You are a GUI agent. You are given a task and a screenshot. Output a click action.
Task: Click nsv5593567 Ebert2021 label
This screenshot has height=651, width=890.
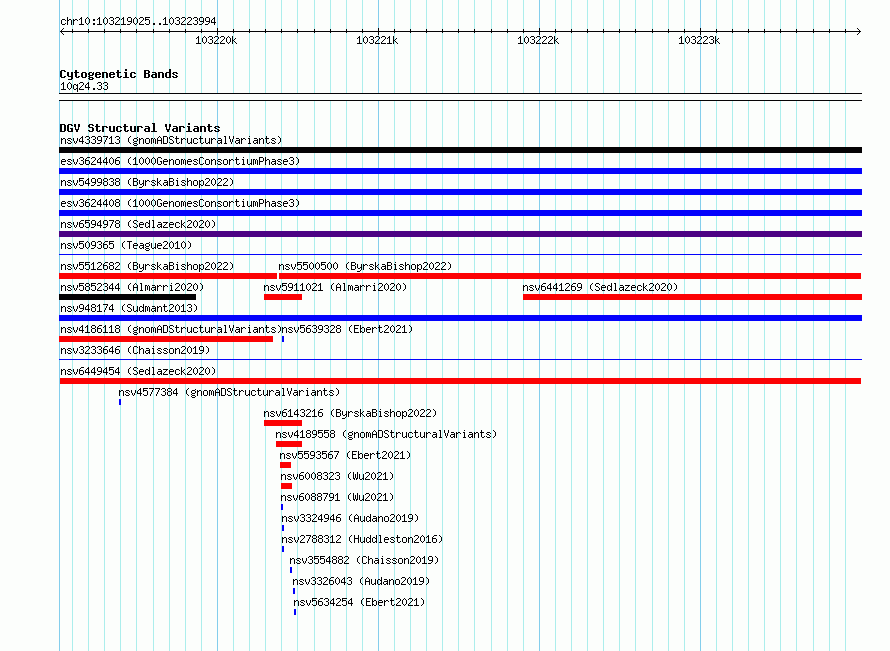pos(345,455)
